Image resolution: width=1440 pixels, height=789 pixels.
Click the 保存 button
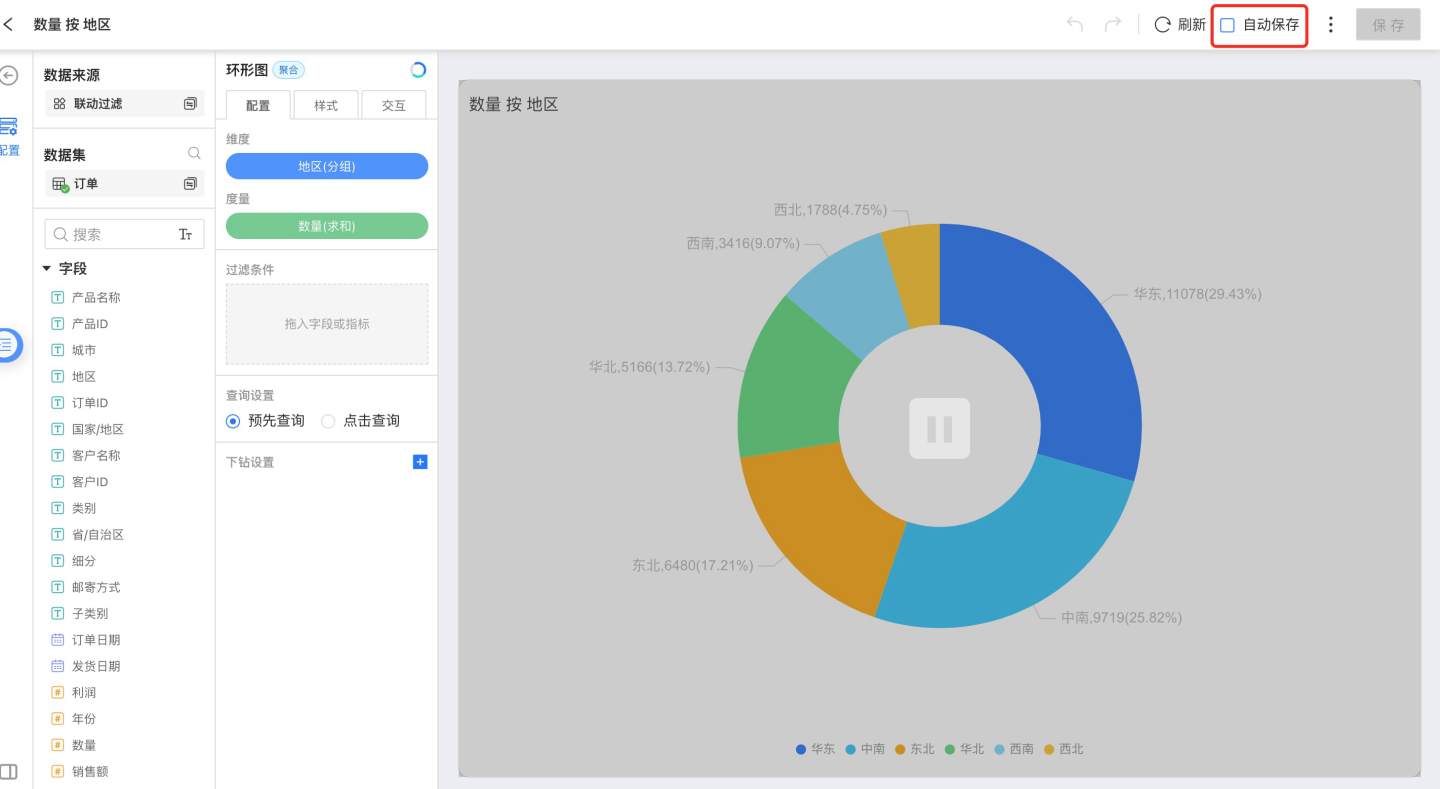tap(1388, 25)
